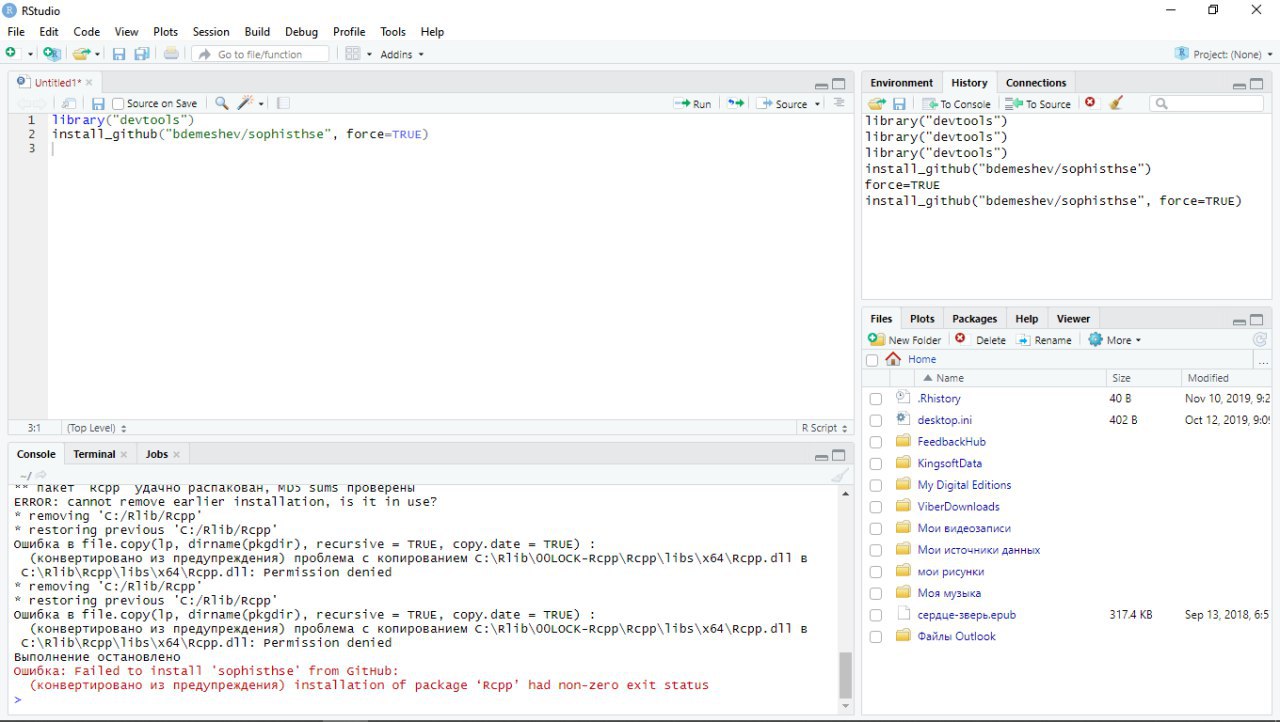Open Find/Replace magnifier in editor toolbar
The width and height of the screenshot is (1280, 722).
(x=221, y=104)
